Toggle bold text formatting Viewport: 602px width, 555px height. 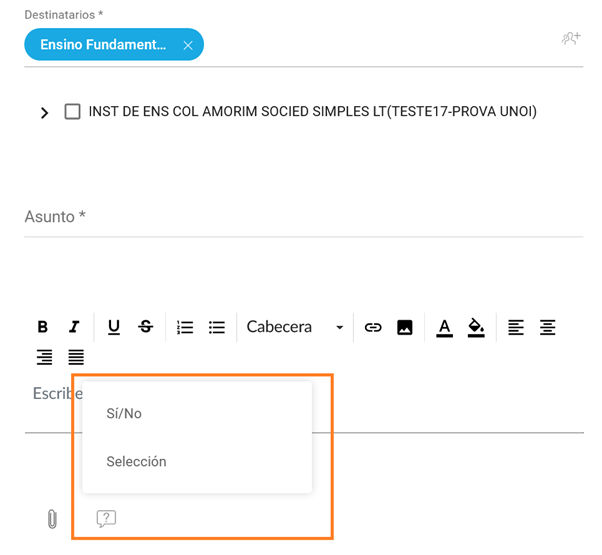coord(43,327)
